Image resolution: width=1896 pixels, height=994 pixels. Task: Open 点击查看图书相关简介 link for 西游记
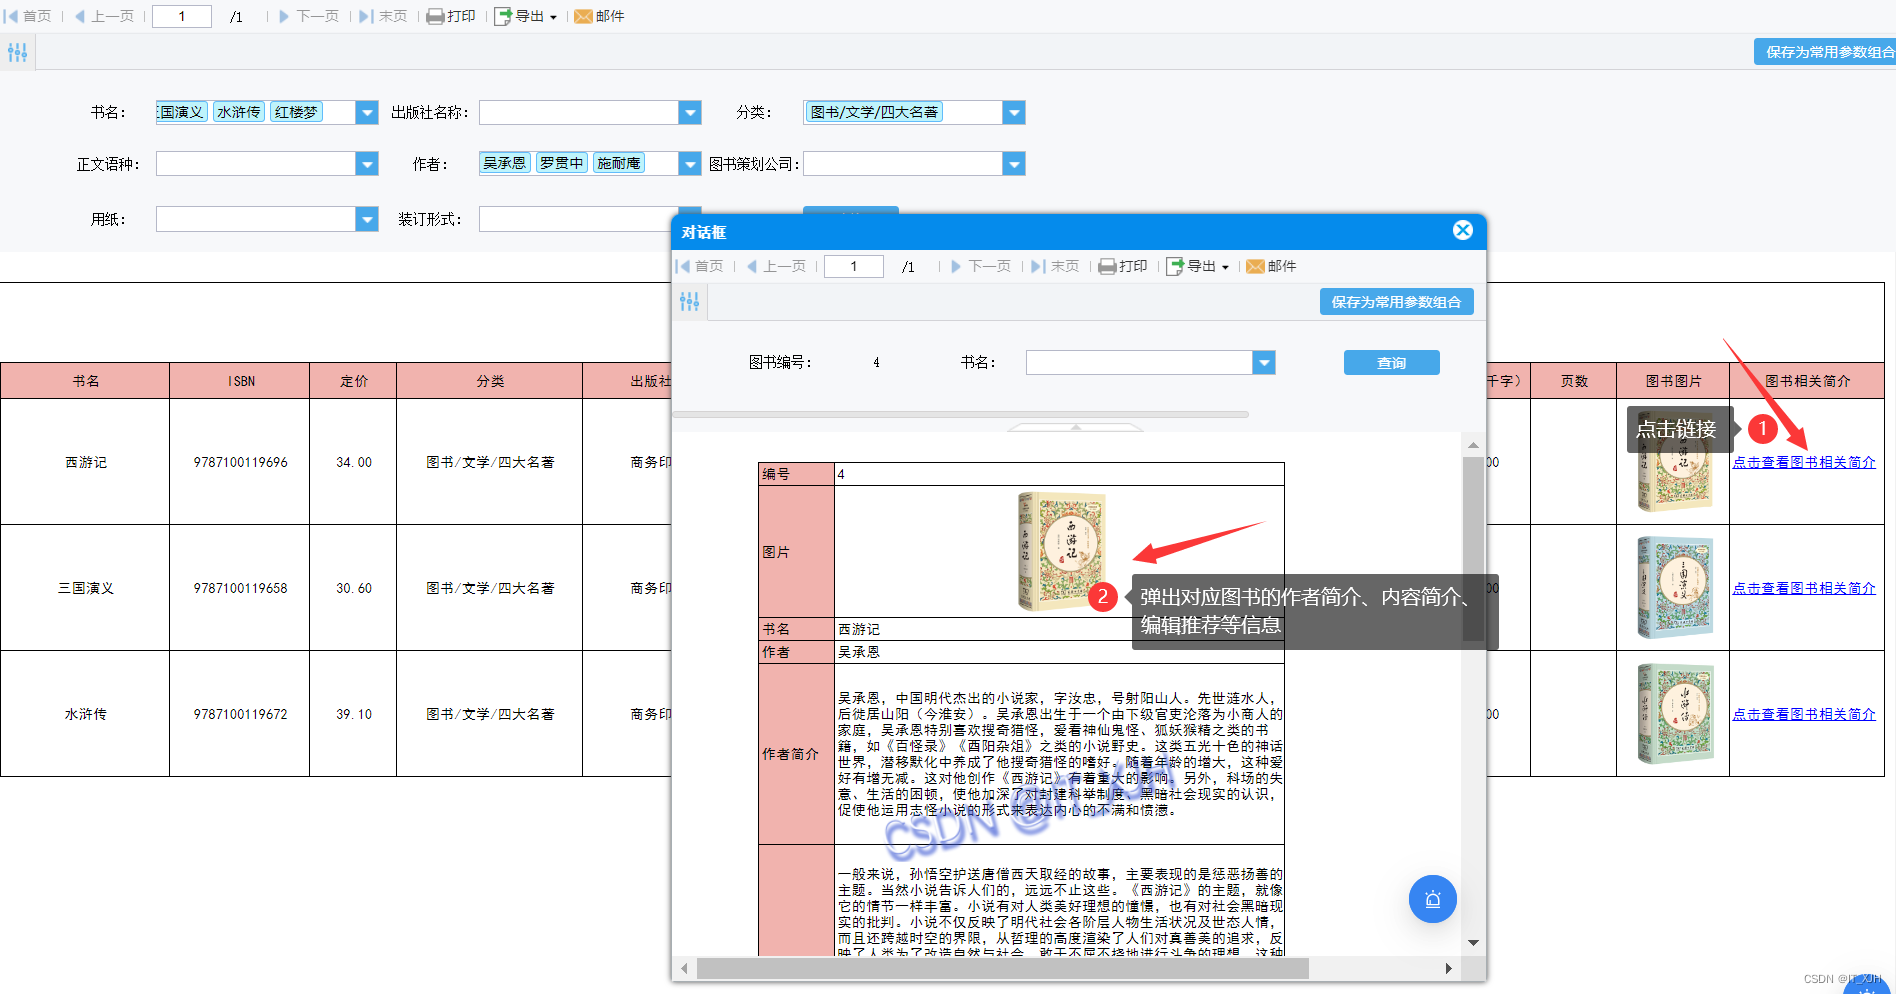1804,462
